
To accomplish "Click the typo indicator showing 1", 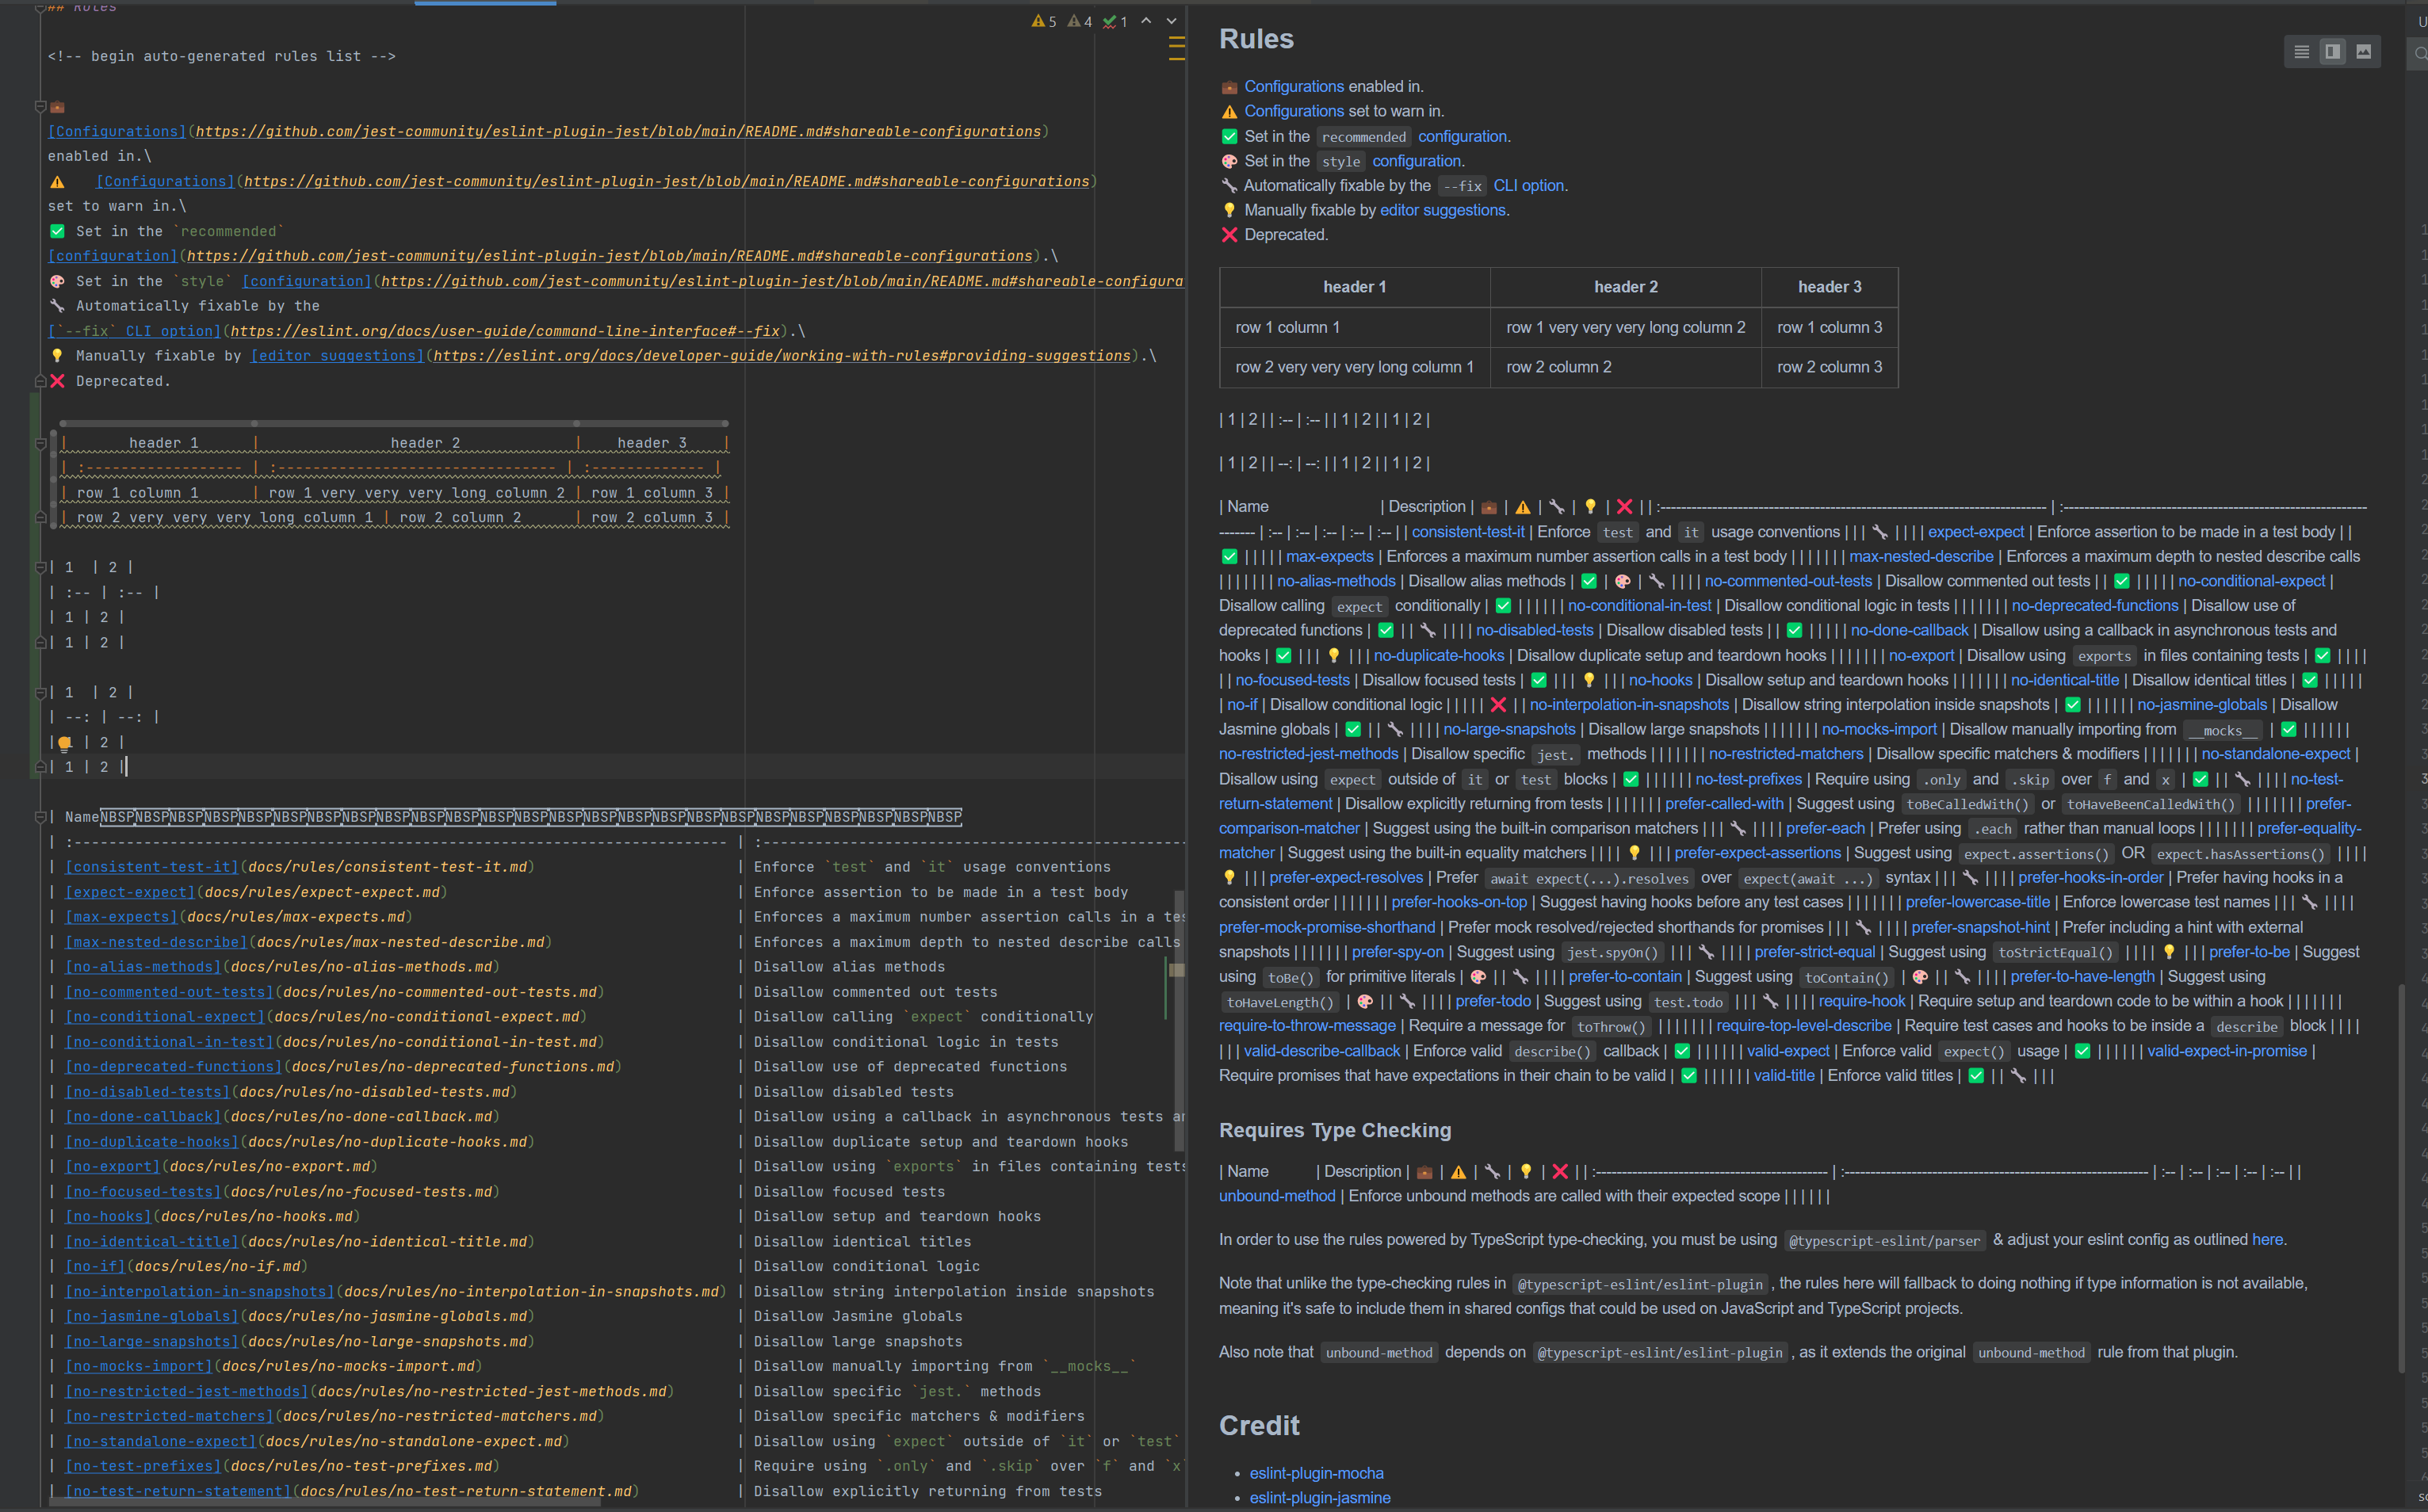I will (x=1115, y=21).
